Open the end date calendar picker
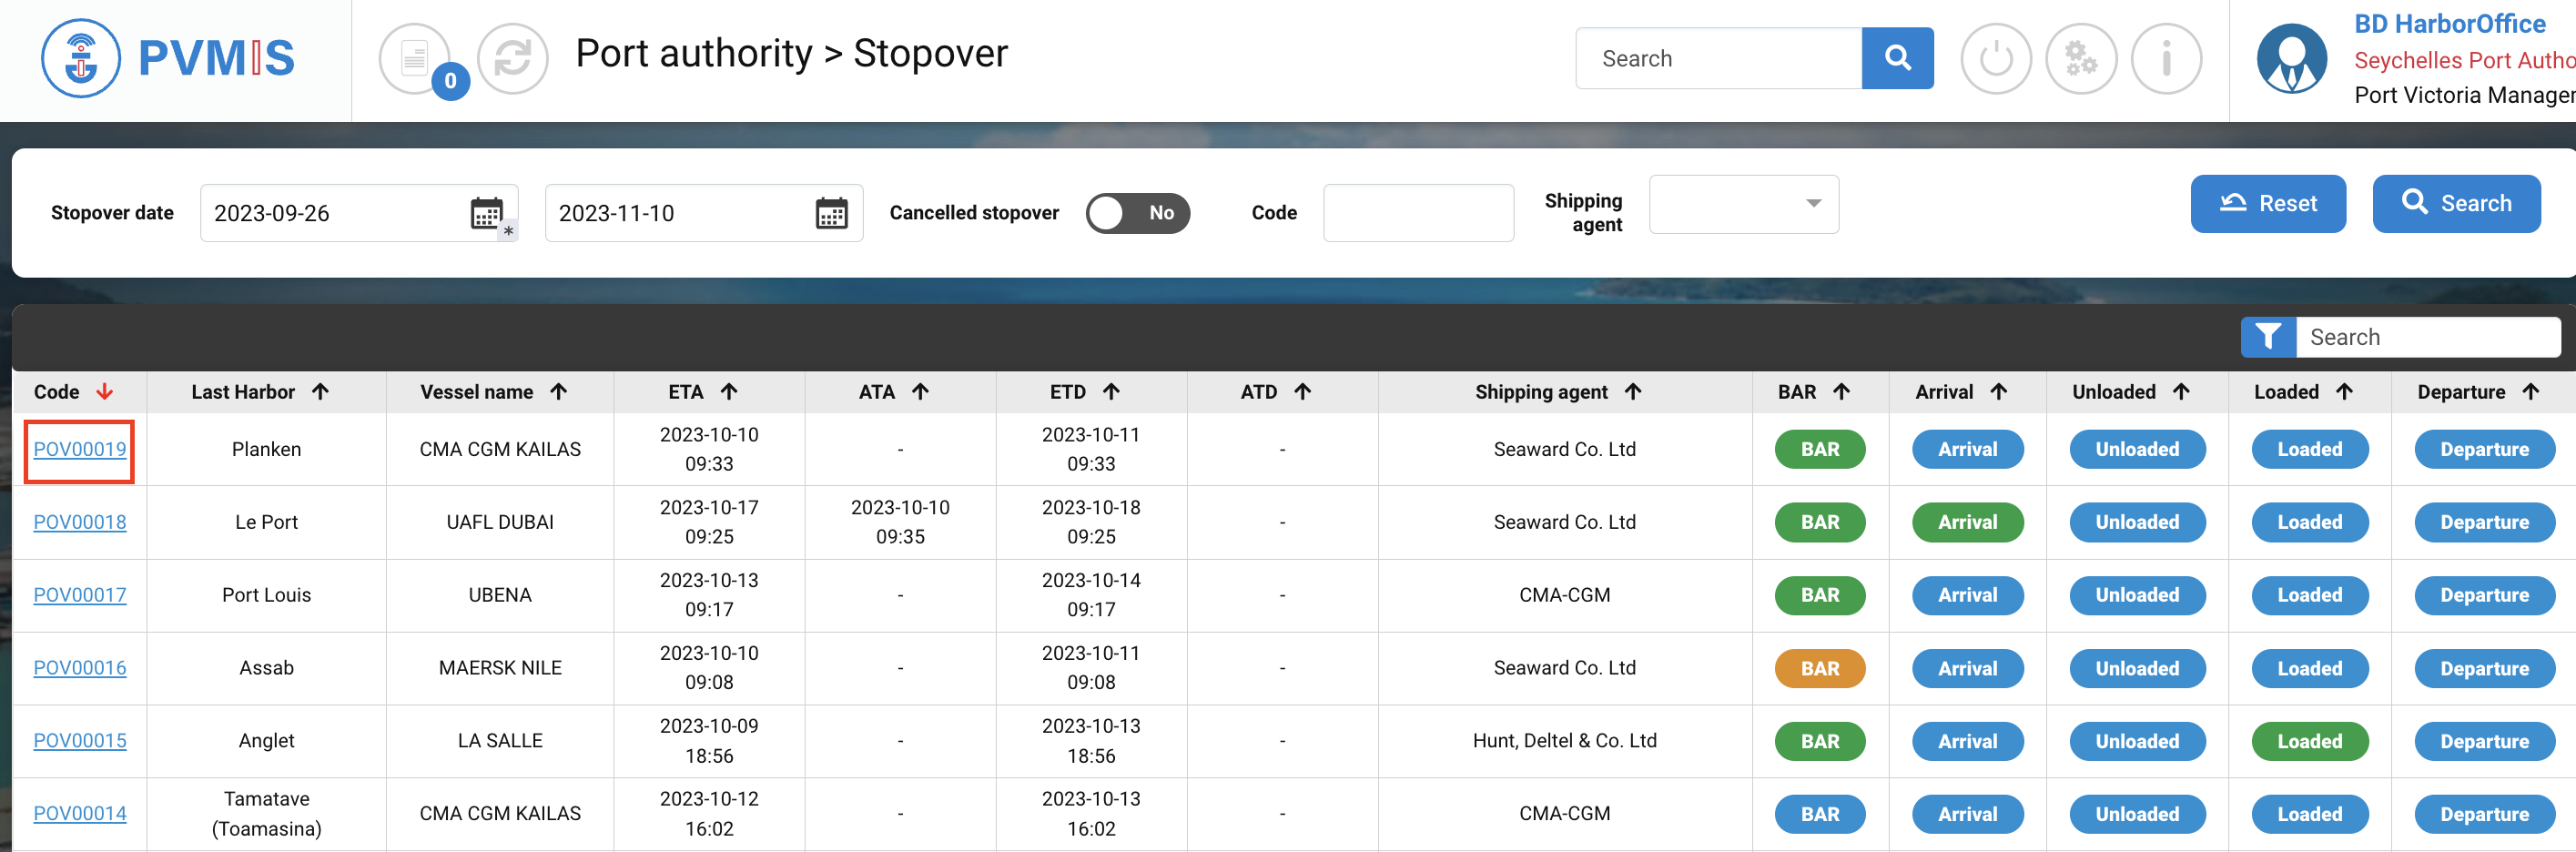 (831, 213)
